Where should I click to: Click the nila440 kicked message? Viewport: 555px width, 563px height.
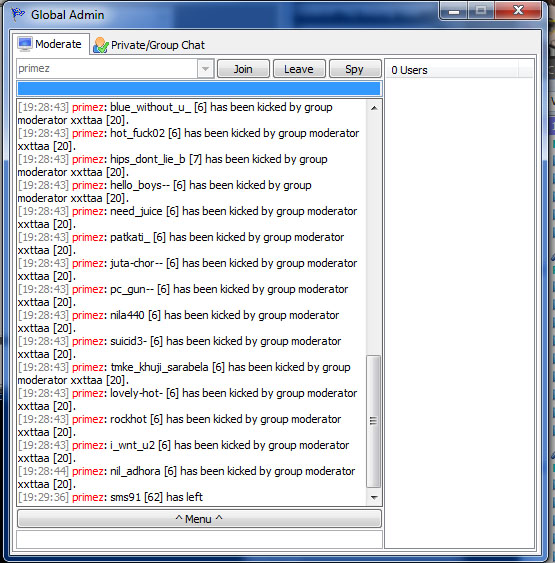[x=178, y=321]
